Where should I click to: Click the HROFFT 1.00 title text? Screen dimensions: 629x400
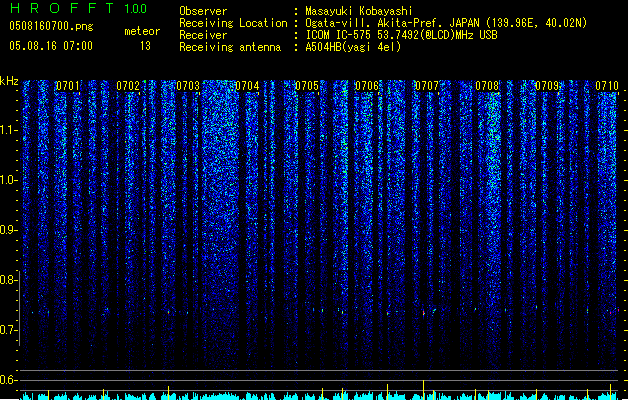click(x=79, y=8)
